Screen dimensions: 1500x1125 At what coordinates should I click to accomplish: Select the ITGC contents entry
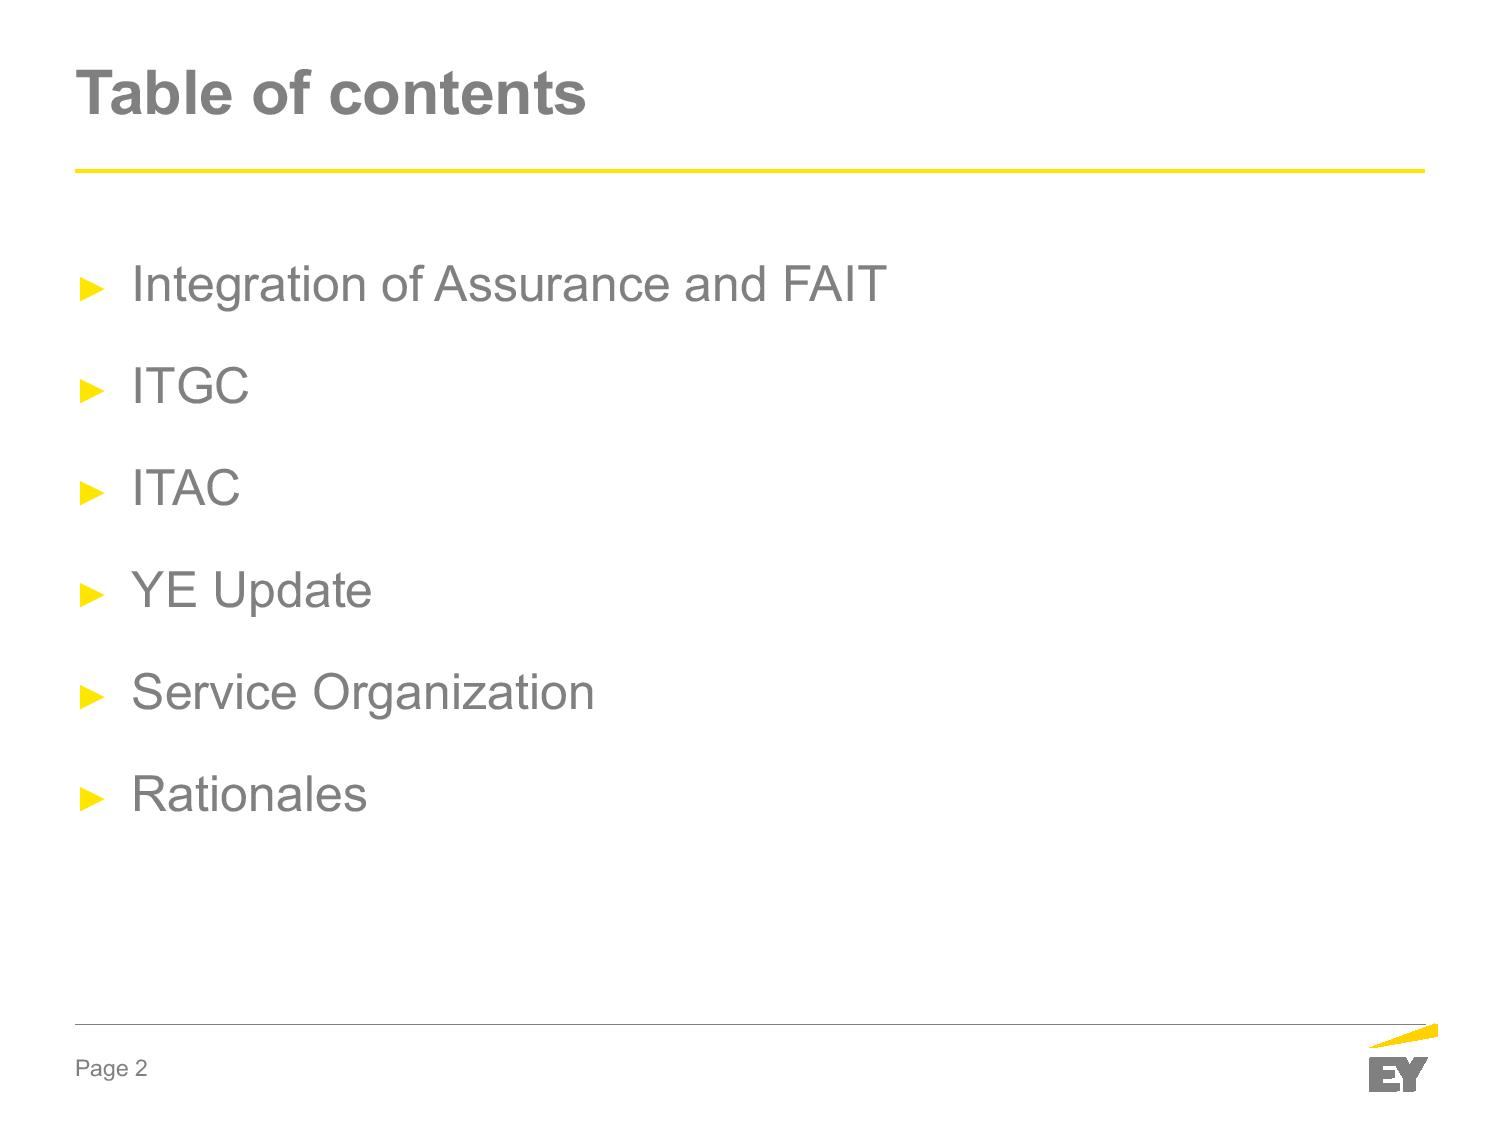pyautogui.click(x=190, y=386)
